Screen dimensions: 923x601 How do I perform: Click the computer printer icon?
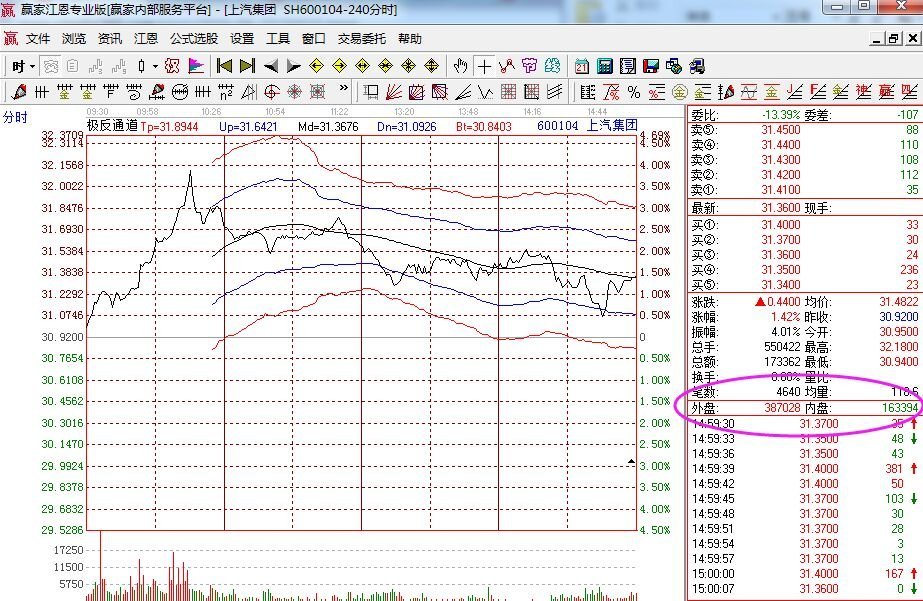(697, 67)
